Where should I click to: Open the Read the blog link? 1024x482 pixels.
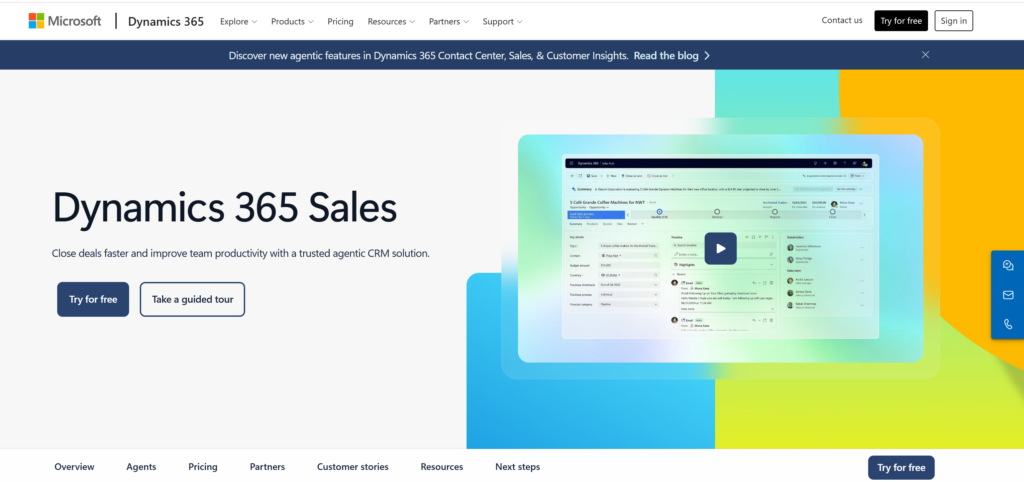pyautogui.click(x=665, y=56)
